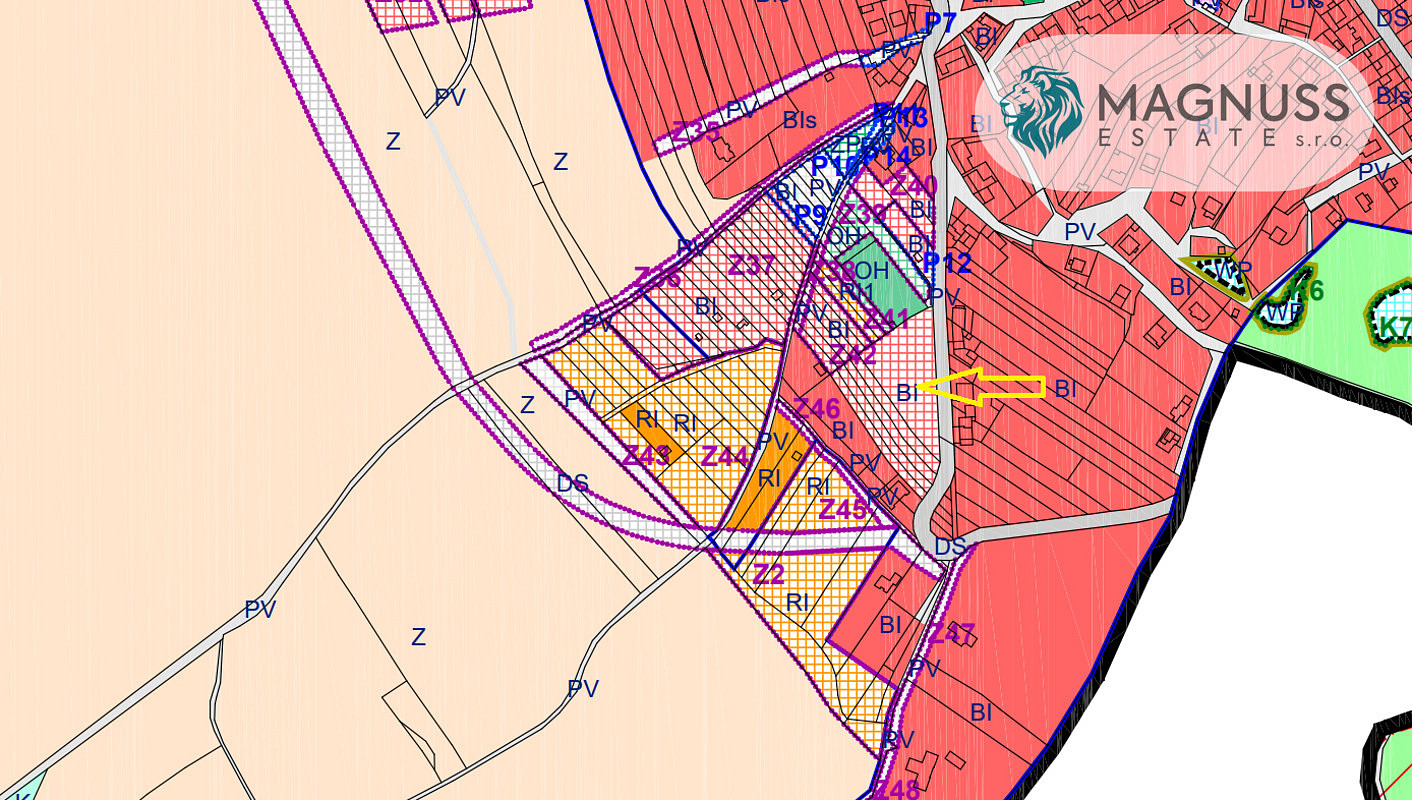Viewport: 1412px width, 800px height.
Task: Select the Z47 zone label
Action: point(952,633)
